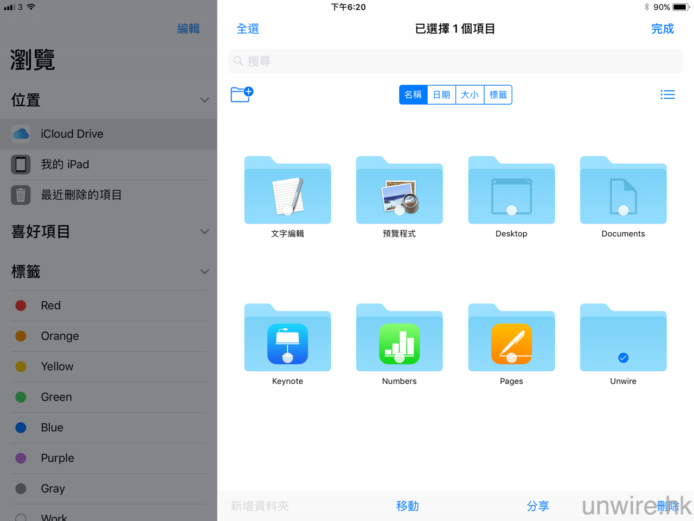Image resolution: width=694 pixels, height=521 pixels.
Task: Choose the Red tag color dot
Action: point(21,306)
